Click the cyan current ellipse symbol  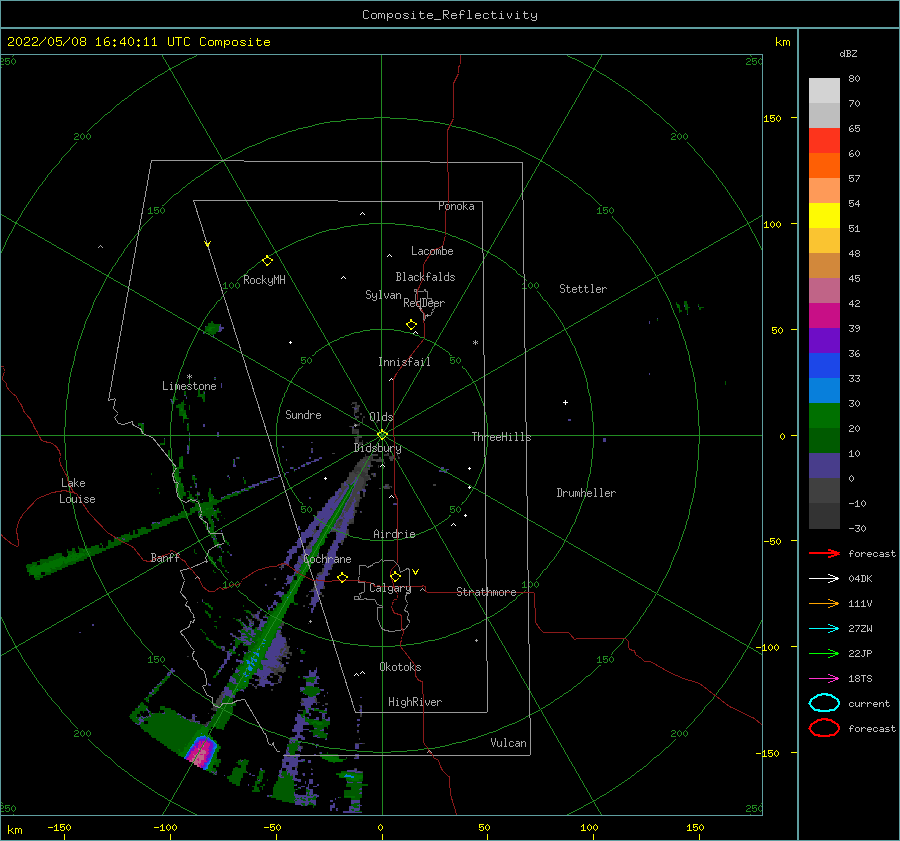(x=824, y=703)
